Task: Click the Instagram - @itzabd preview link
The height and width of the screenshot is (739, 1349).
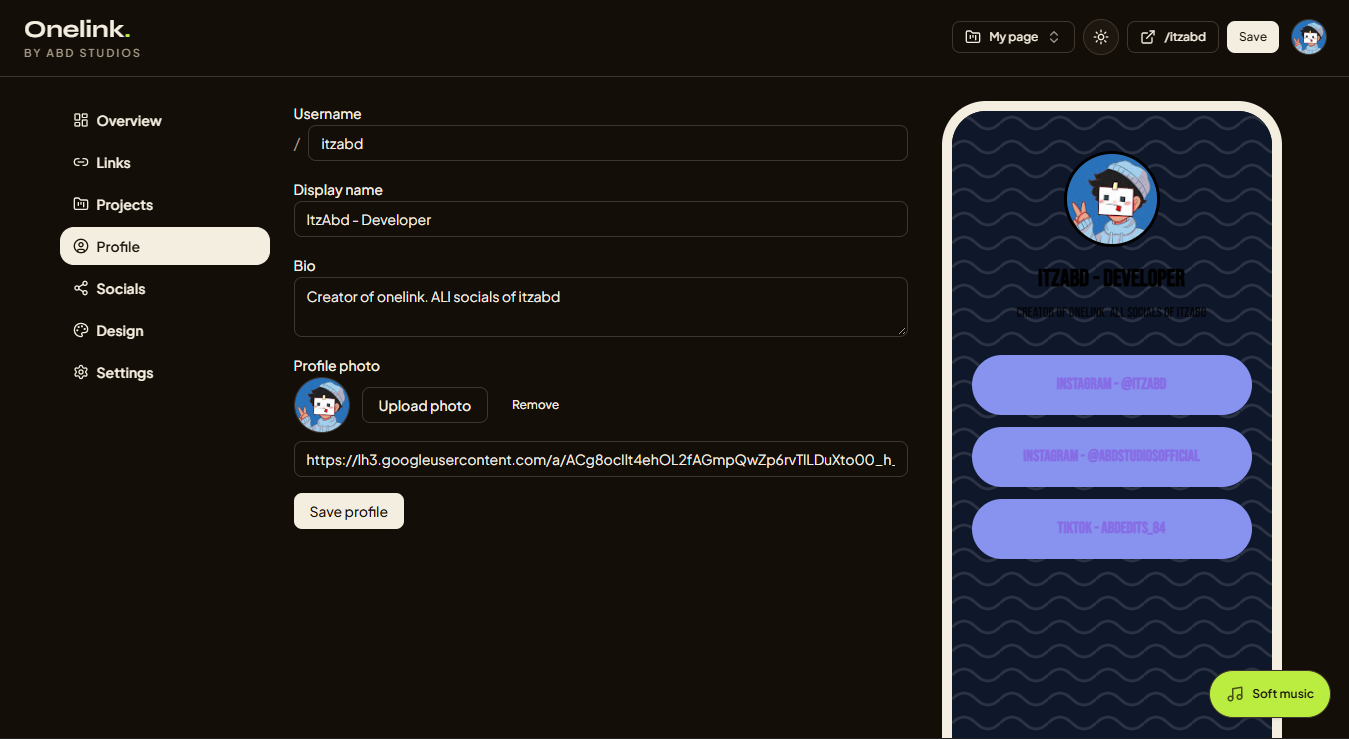Action: 1112,384
